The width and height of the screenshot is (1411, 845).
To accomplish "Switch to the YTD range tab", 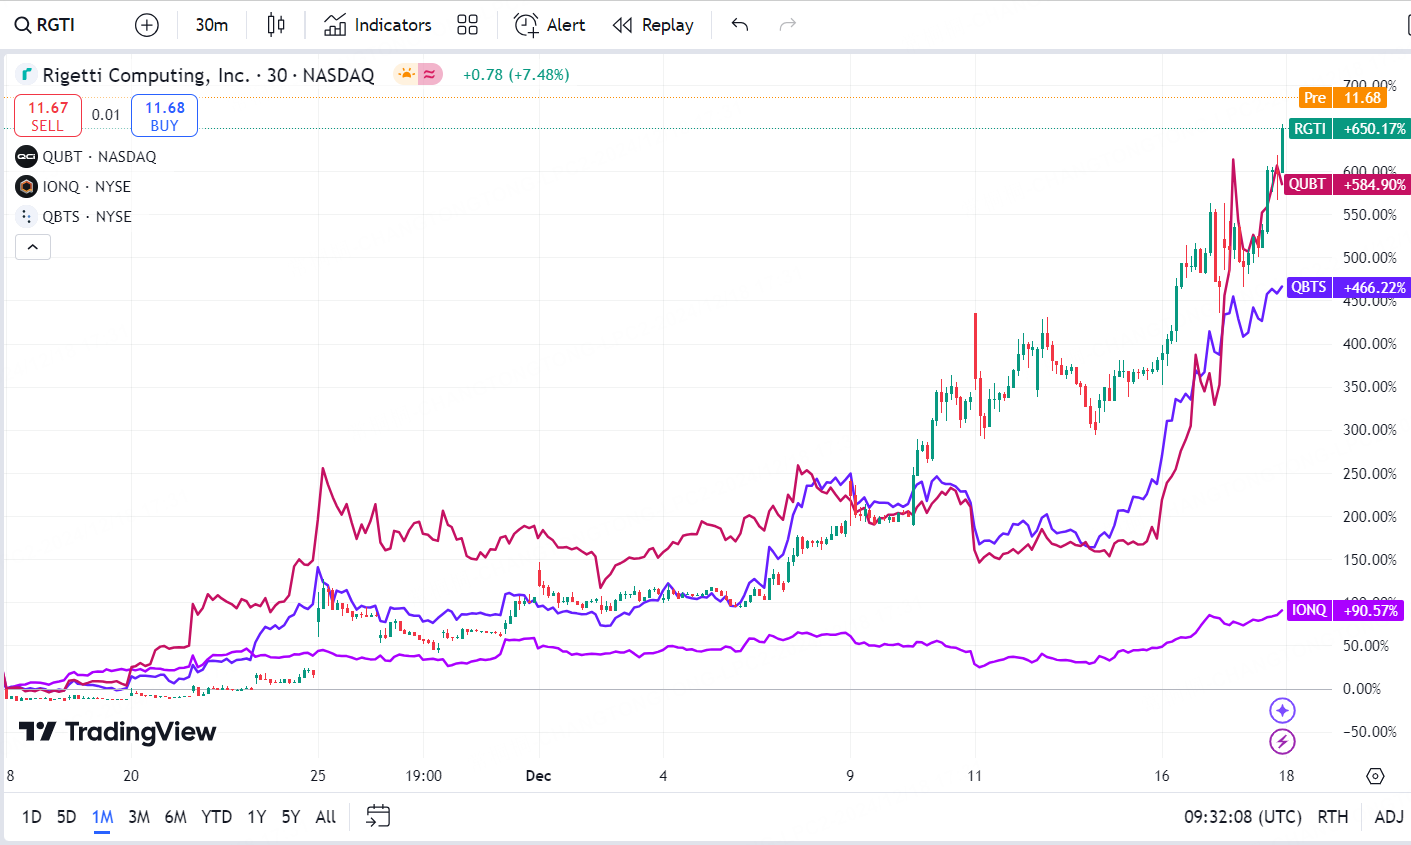I will coord(216,817).
